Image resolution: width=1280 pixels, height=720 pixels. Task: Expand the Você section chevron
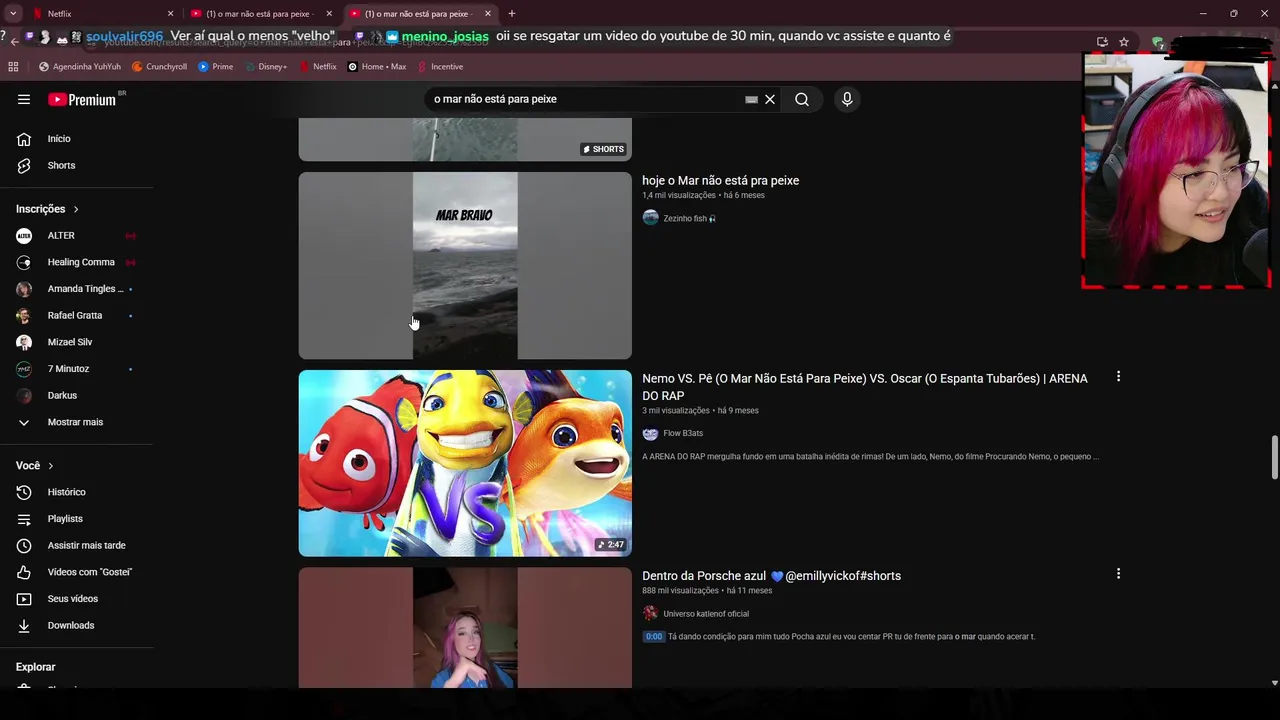(51, 466)
